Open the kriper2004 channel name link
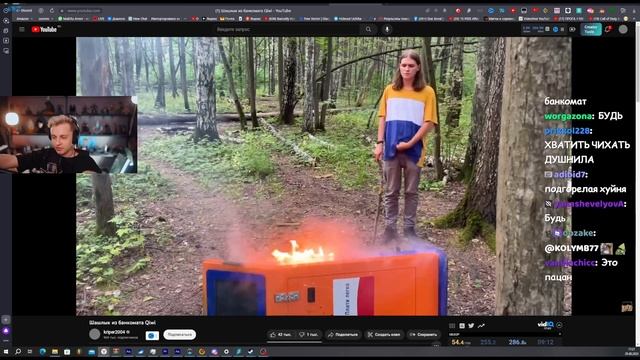The height and width of the screenshot is (360, 640). click(115, 332)
